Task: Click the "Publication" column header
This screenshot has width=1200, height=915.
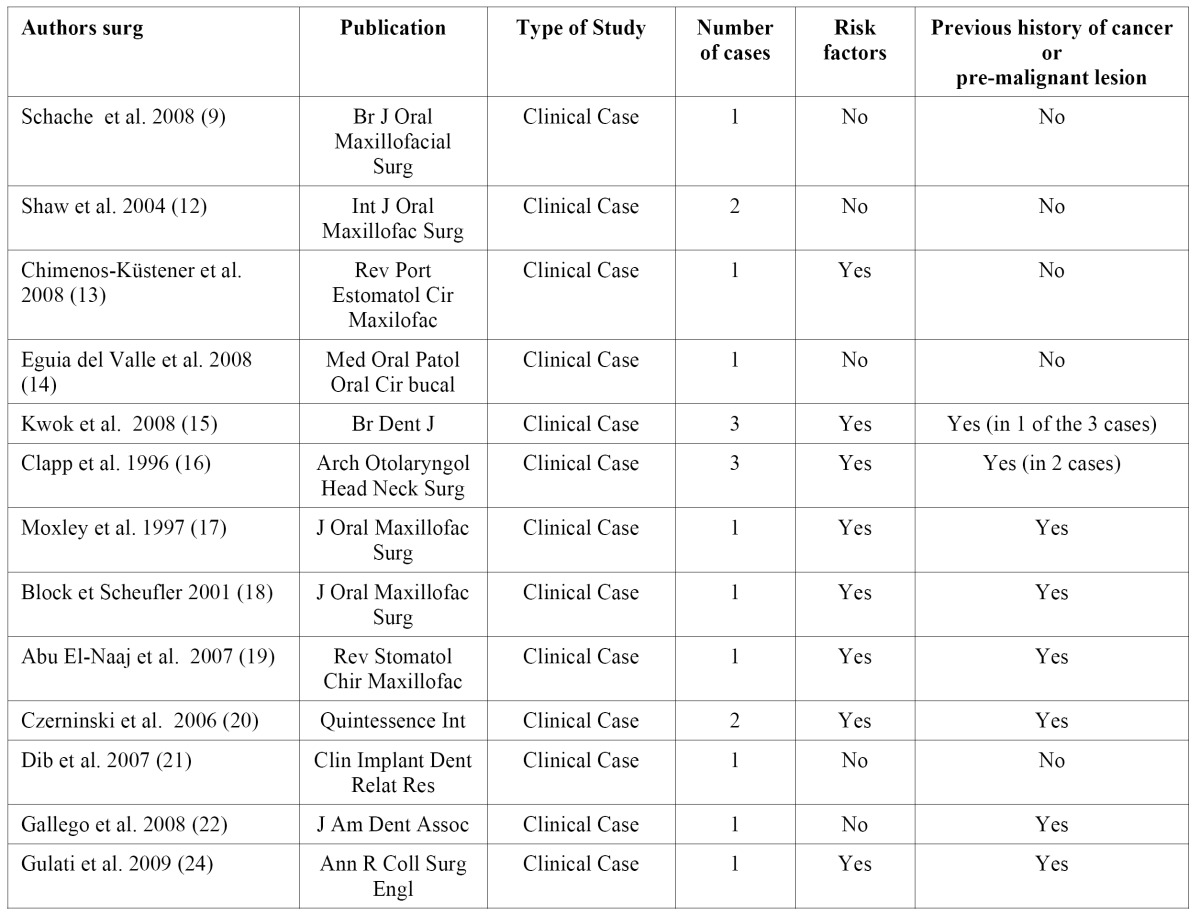Action: point(393,28)
